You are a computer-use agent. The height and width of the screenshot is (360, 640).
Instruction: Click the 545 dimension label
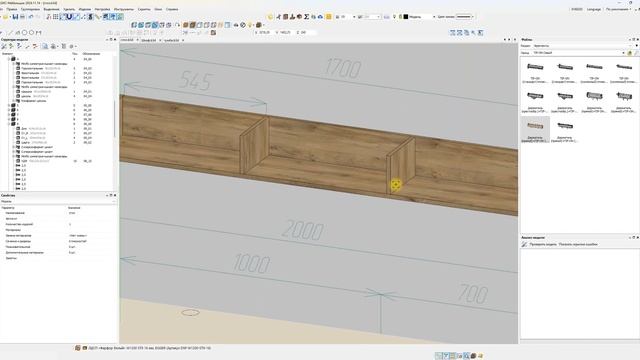coord(196,81)
